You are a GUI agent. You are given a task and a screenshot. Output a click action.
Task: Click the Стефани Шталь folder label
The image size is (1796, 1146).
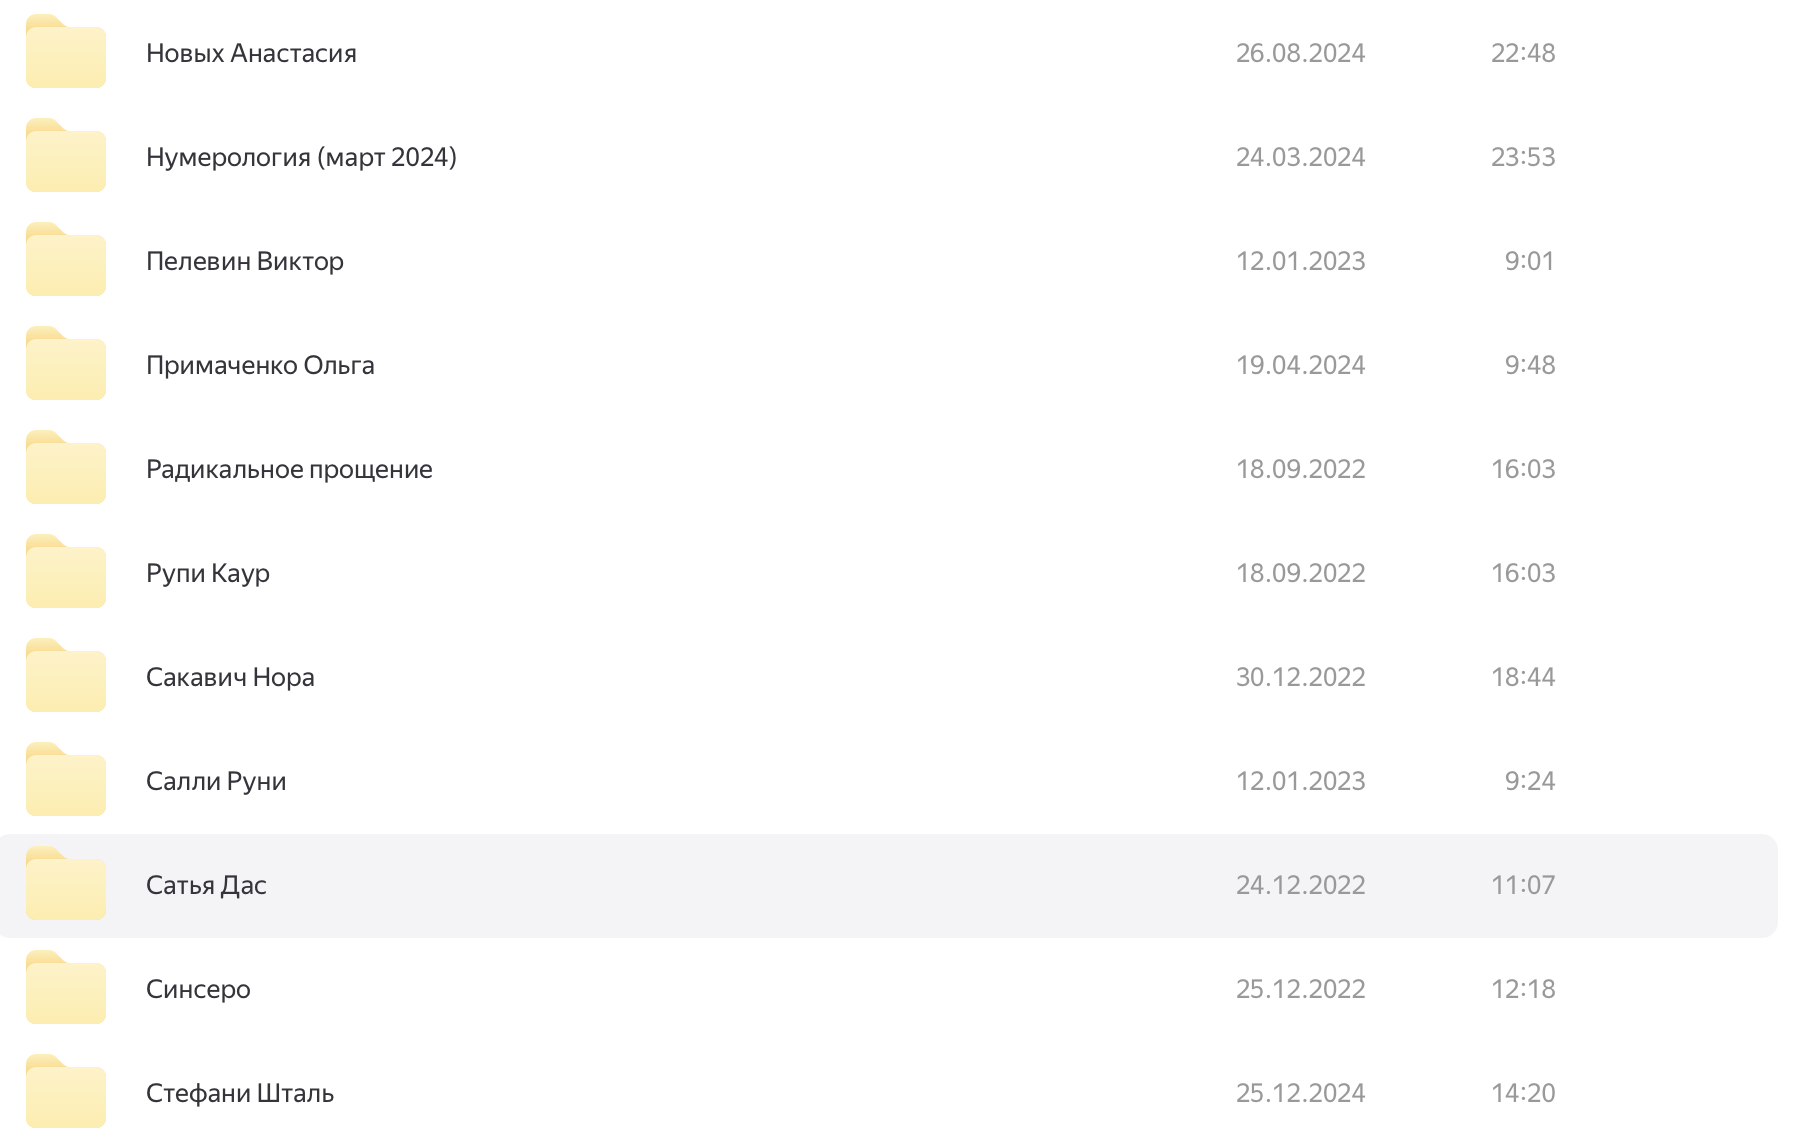[240, 1093]
